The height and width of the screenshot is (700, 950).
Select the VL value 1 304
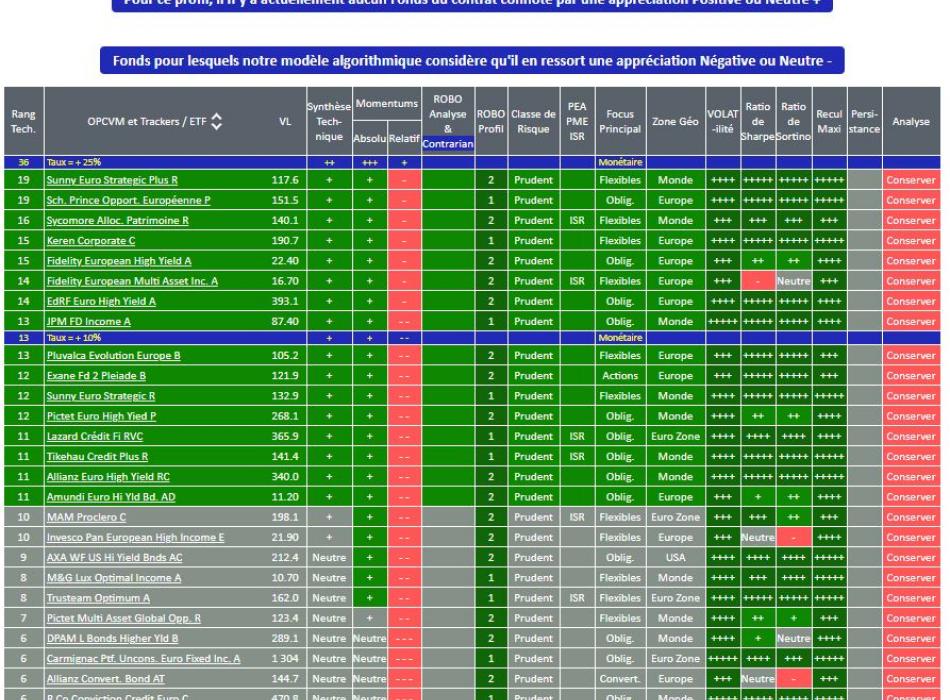[x=285, y=659]
